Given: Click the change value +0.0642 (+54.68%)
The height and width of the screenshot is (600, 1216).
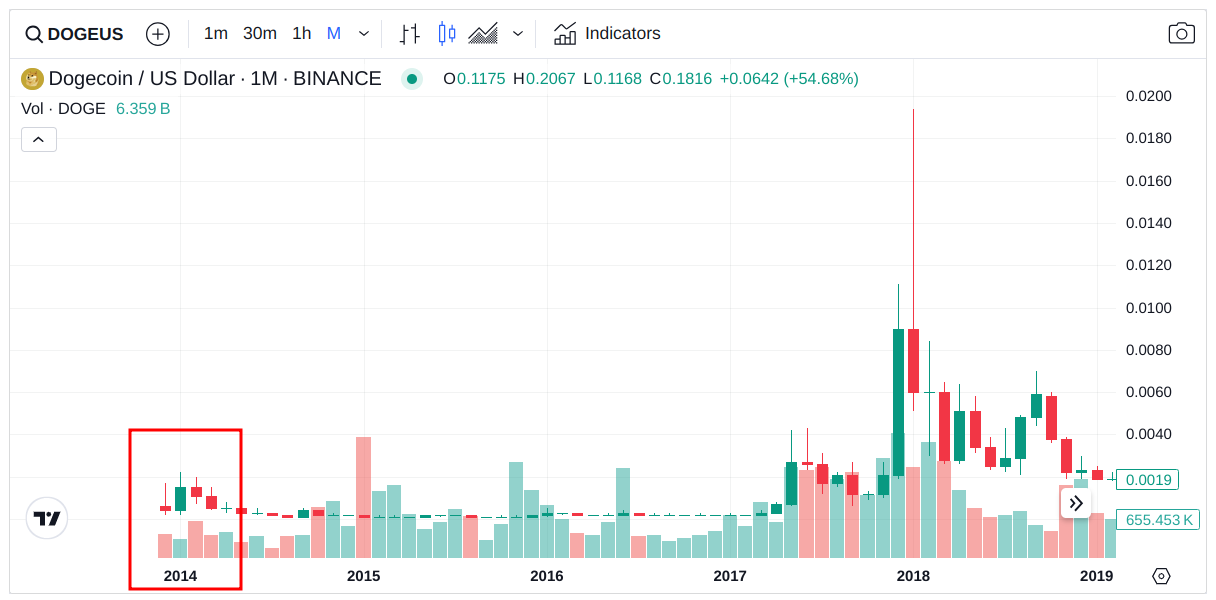Looking at the screenshot, I should 789,79.
